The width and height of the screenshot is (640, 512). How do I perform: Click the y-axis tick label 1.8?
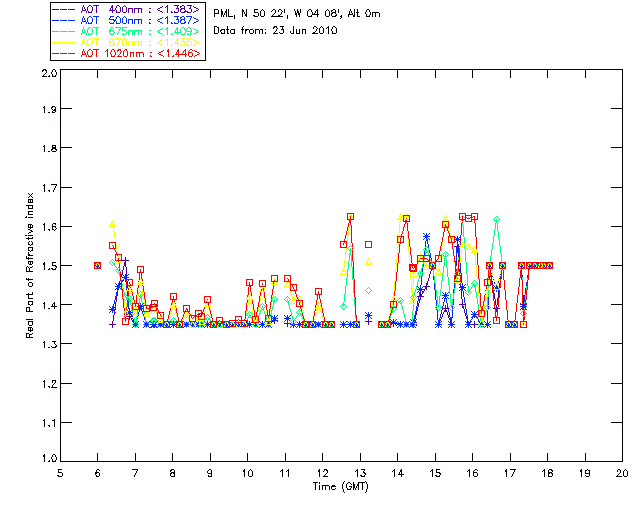pyautogui.click(x=49, y=148)
